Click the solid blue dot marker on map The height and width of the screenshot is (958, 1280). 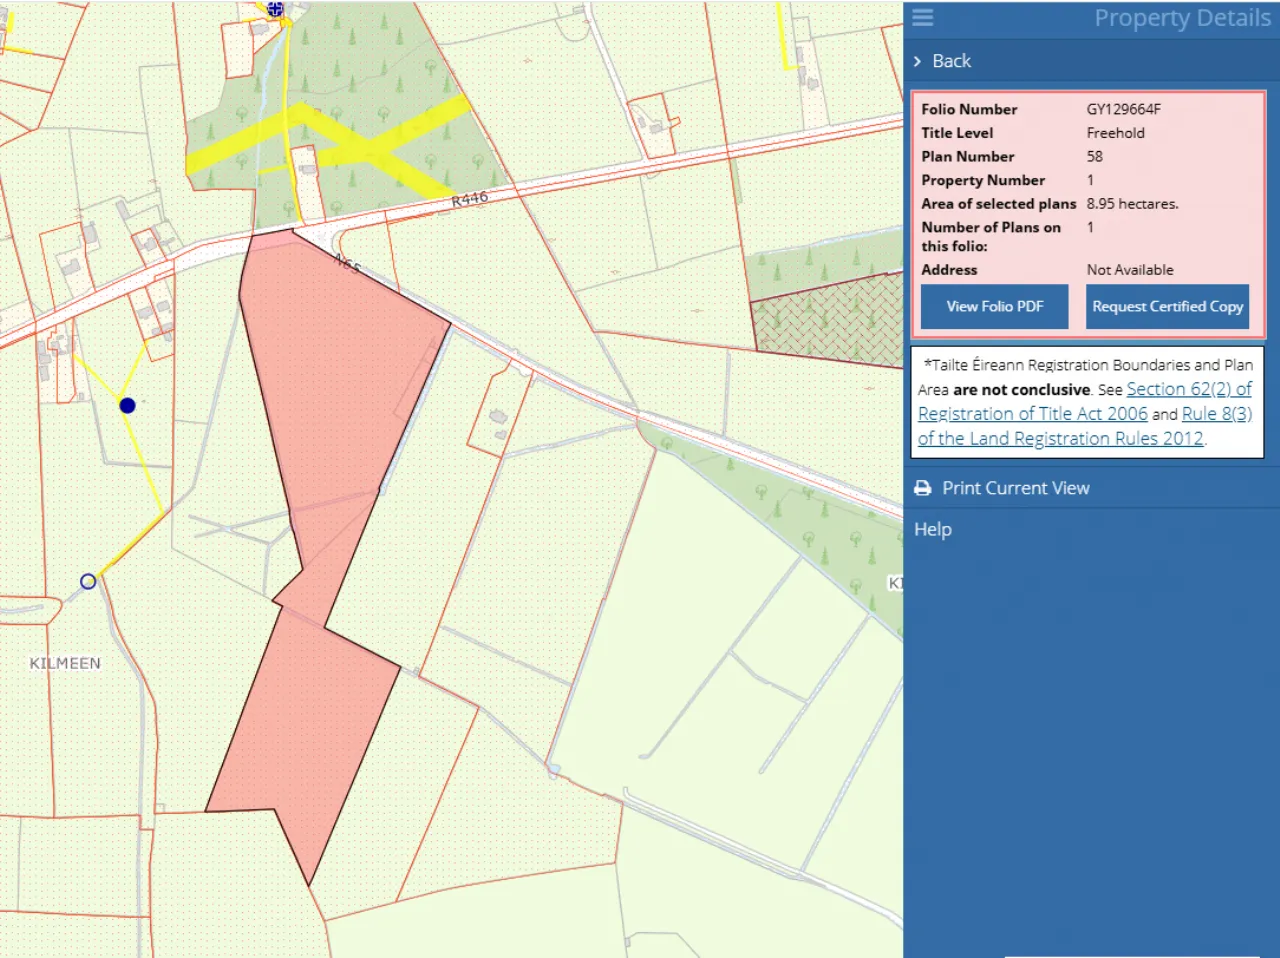point(127,405)
